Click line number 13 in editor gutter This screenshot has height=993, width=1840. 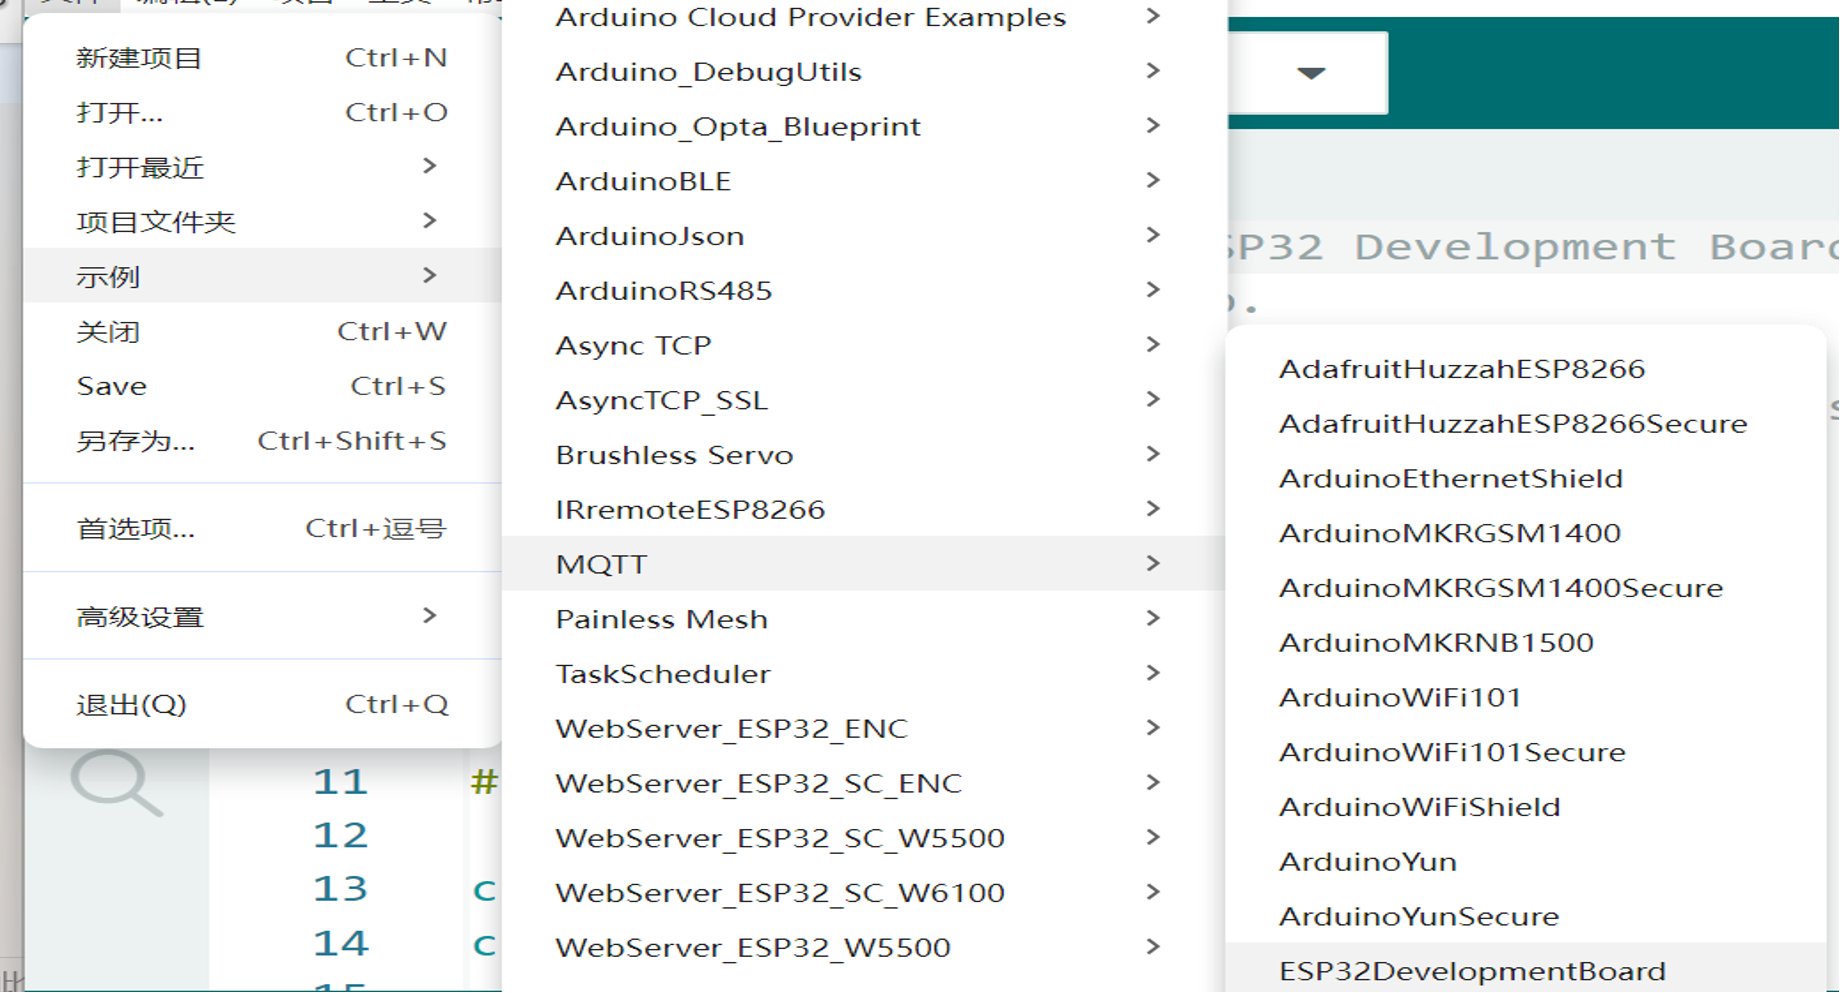tap(340, 889)
